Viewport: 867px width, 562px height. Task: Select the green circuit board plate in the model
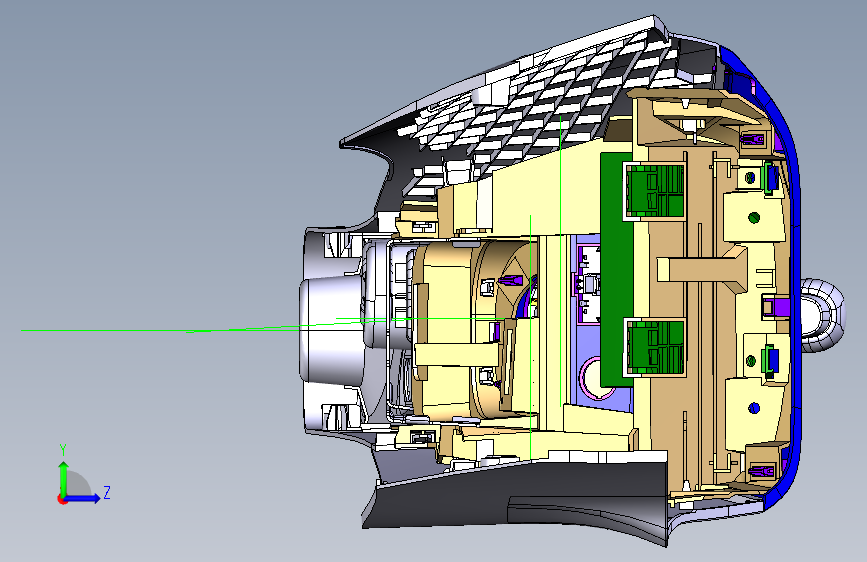[x=616, y=270]
